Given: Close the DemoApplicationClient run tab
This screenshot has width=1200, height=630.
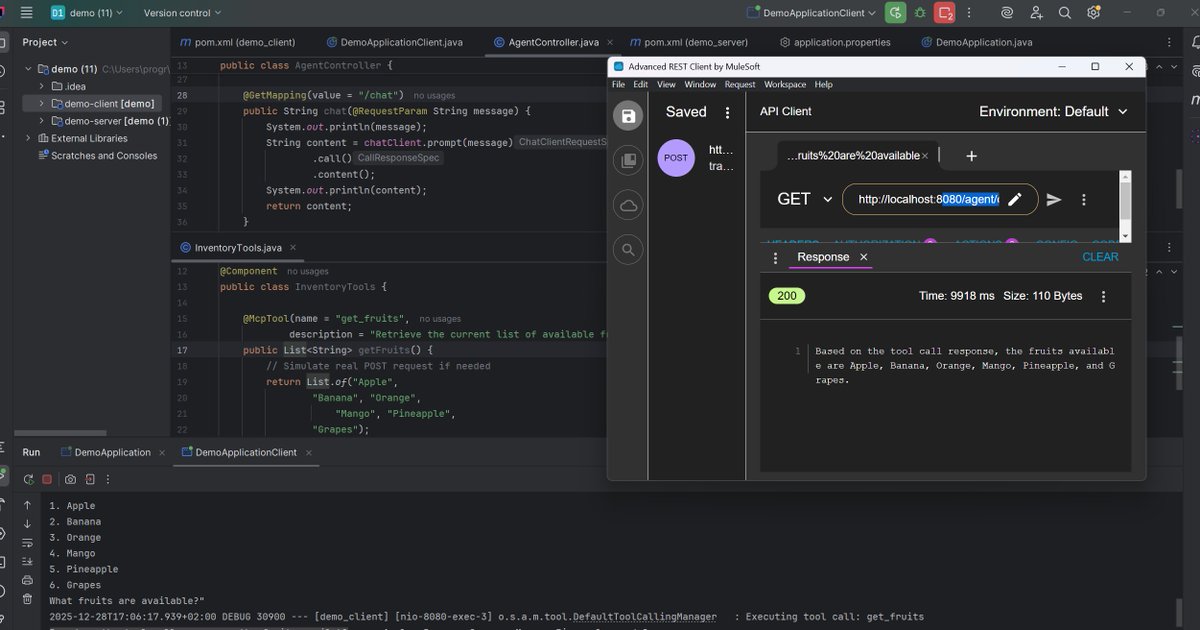Looking at the screenshot, I should tap(308, 452).
